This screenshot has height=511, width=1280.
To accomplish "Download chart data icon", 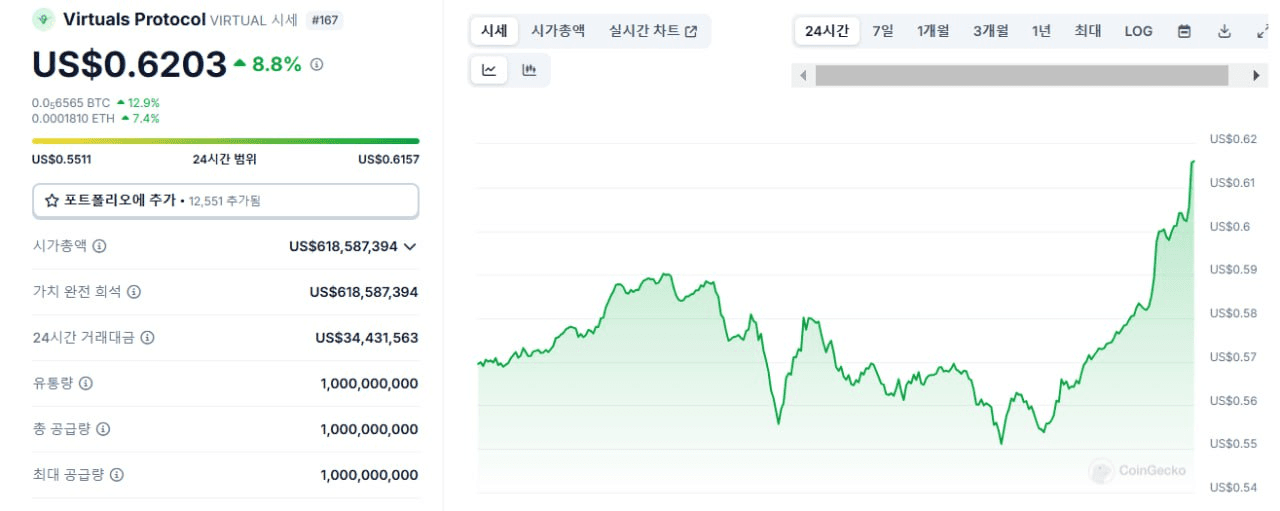I will coord(1224,31).
